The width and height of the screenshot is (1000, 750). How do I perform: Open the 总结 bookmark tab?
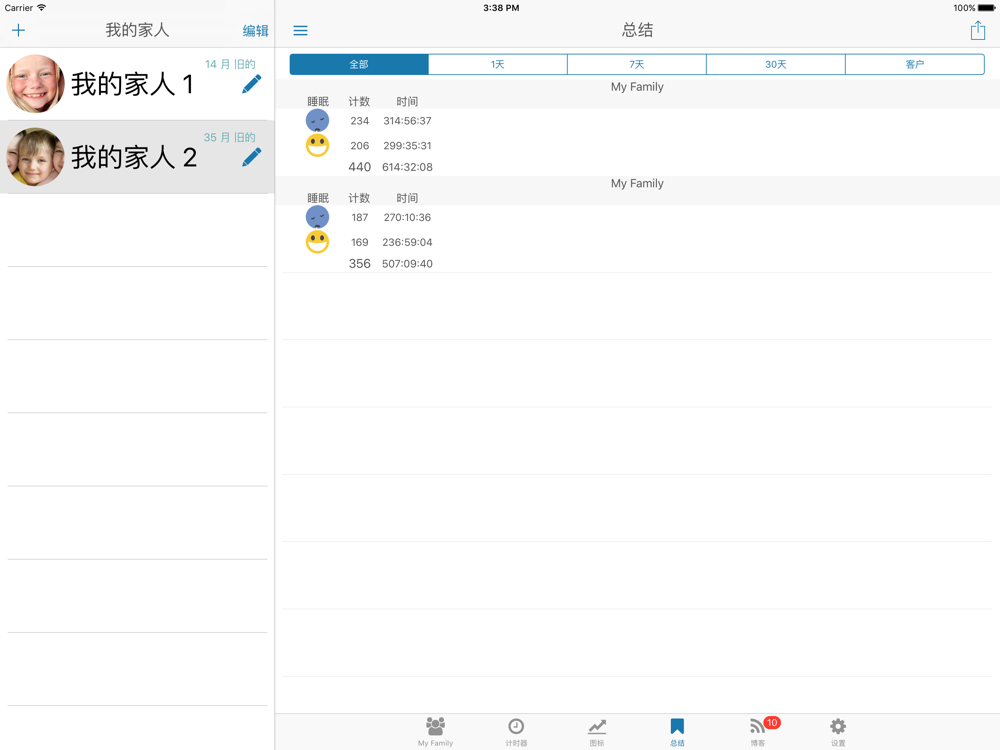(677, 732)
